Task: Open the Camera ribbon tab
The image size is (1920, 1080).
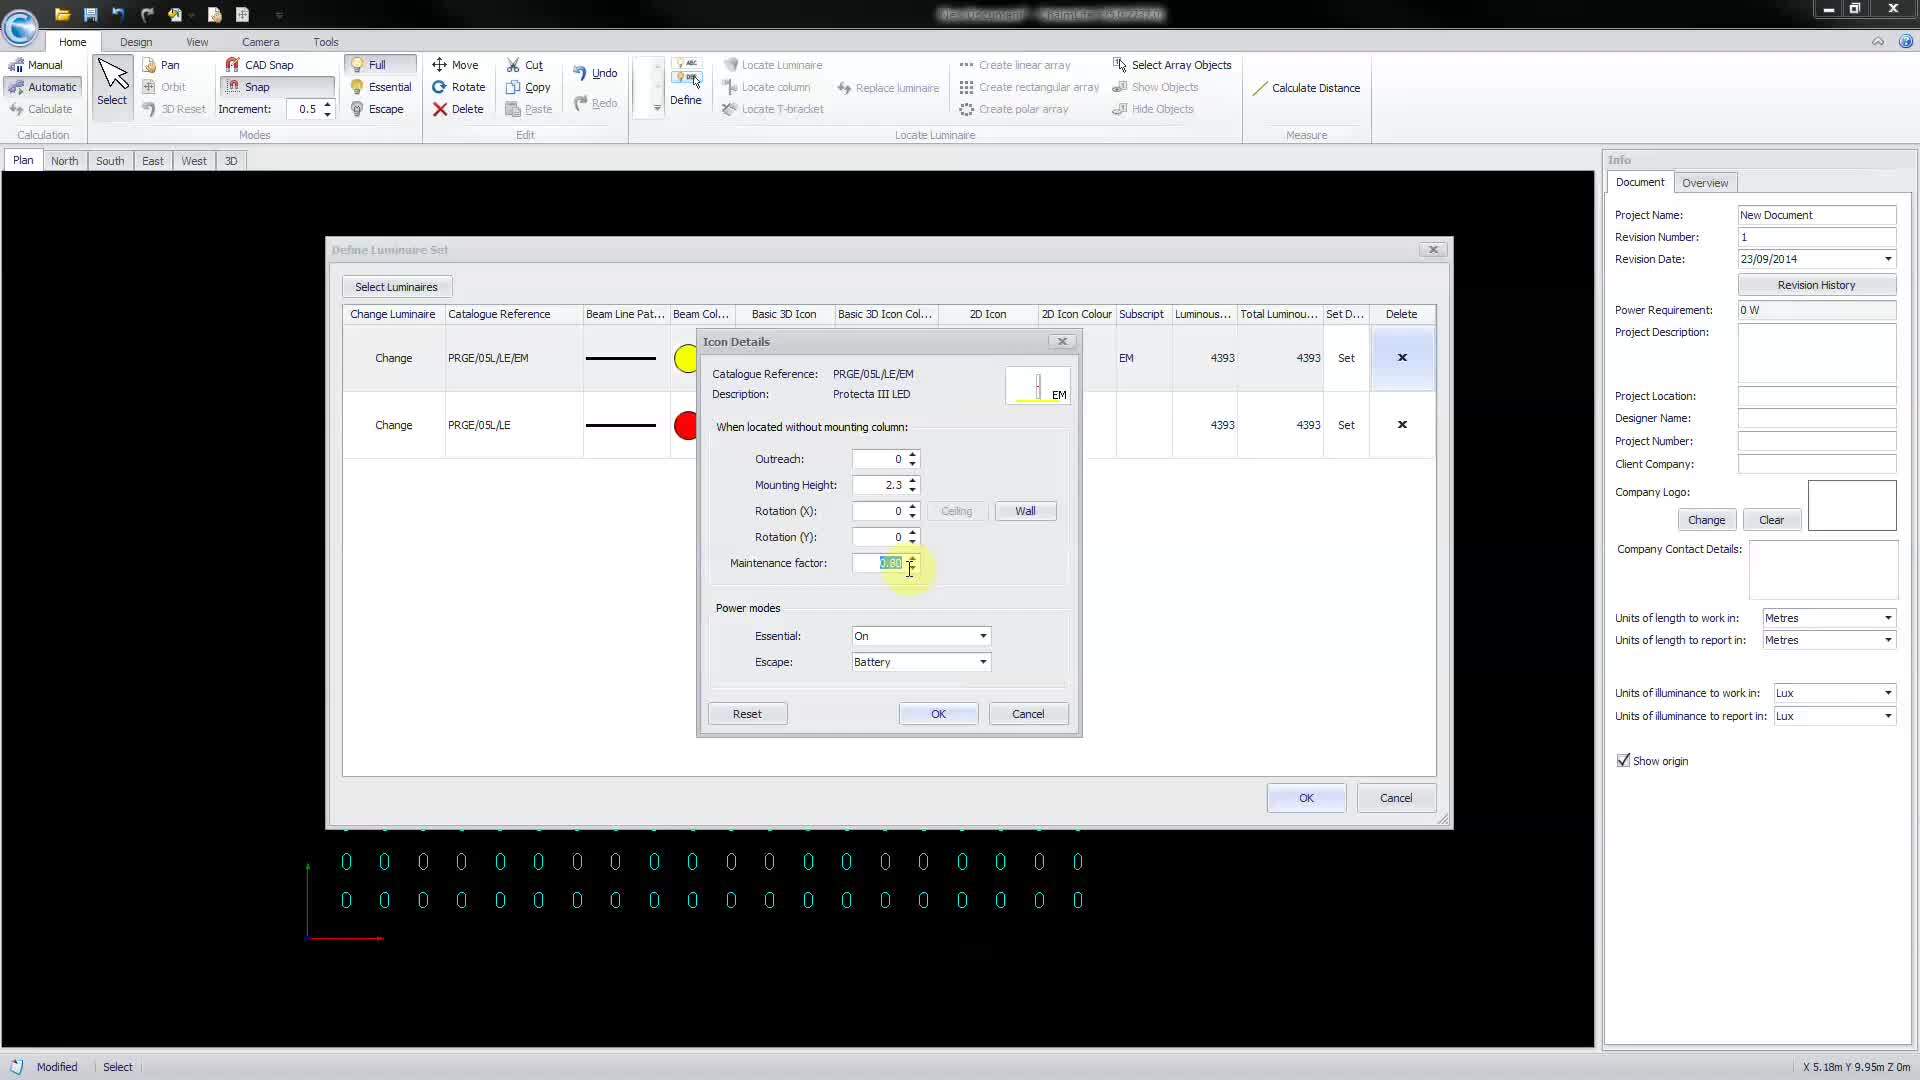Action: [x=260, y=42]
